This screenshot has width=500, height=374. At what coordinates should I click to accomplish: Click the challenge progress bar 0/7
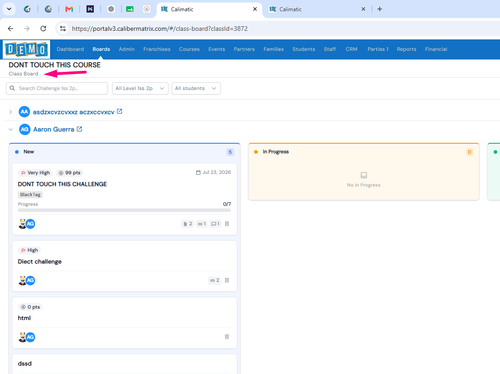coord(124,210)
